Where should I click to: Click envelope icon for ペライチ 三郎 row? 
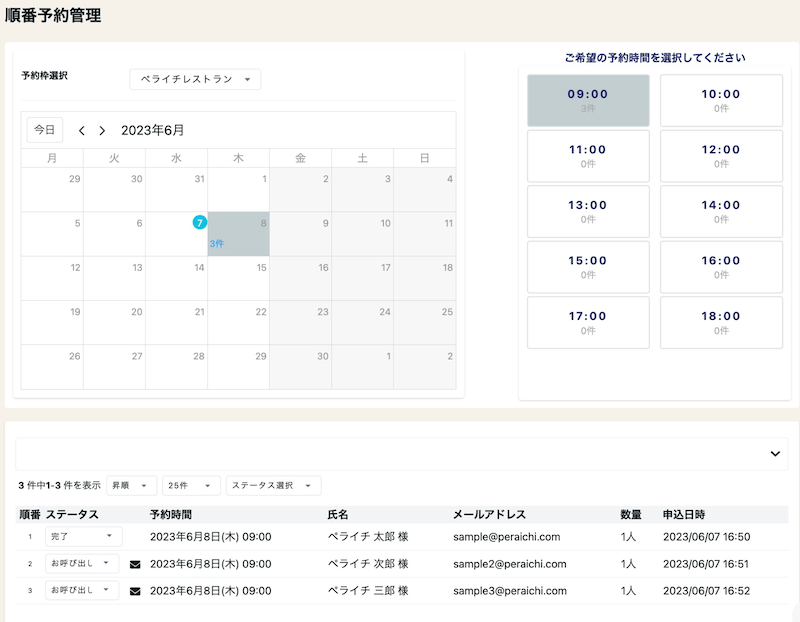tap(136, 591)
